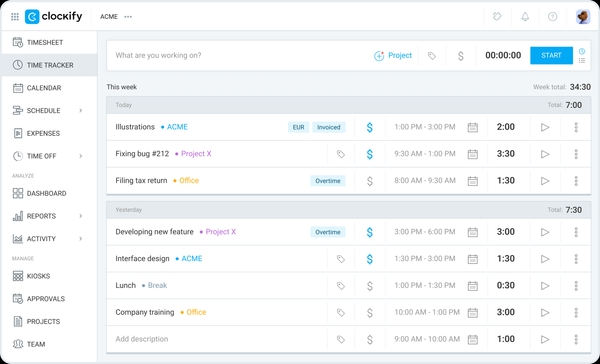The image size is (600, 364).
Task: Open Kiosks from sidebar
Action: [49, 276]
